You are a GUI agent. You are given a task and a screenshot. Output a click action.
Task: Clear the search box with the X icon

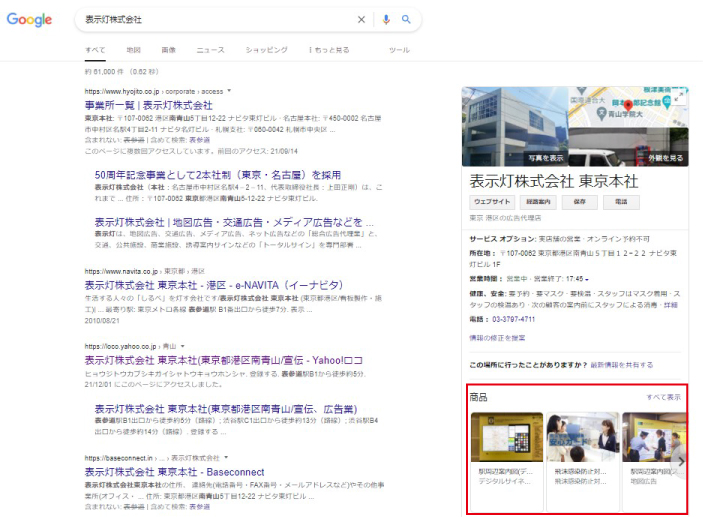click(361, 20)
